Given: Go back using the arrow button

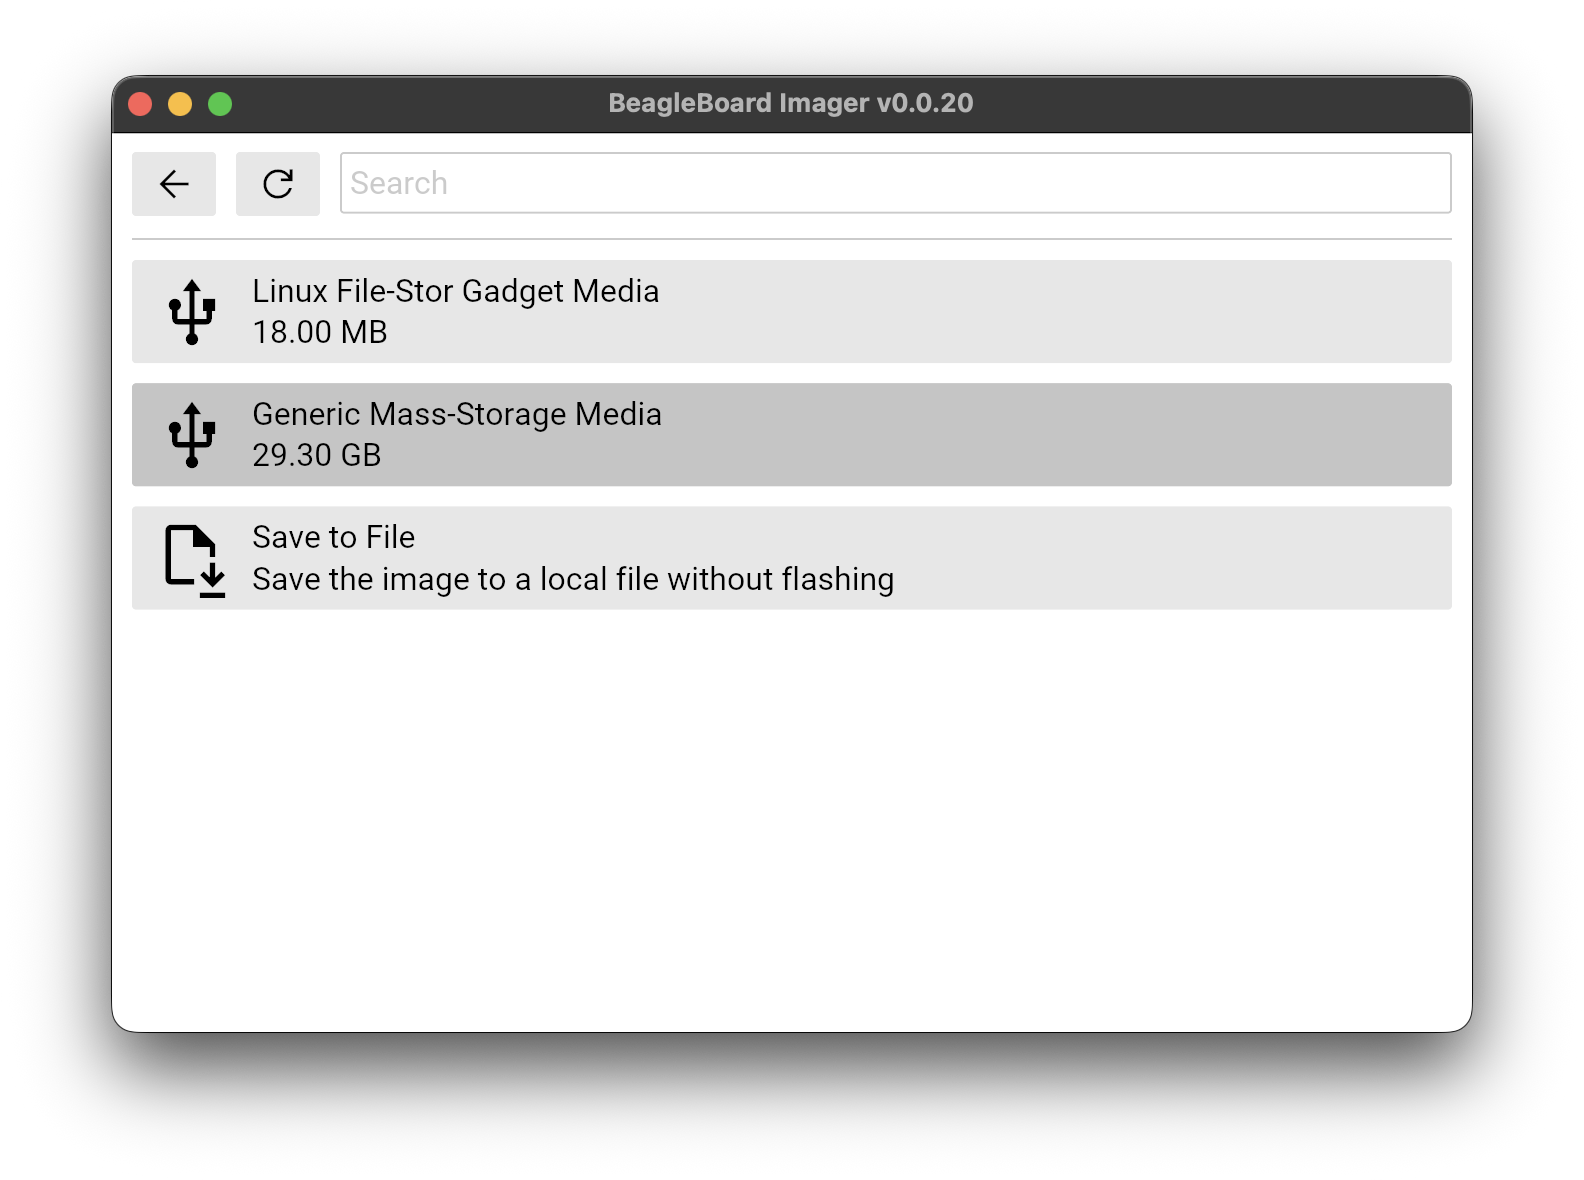Looking at the screenshot, I should point(174,184).
